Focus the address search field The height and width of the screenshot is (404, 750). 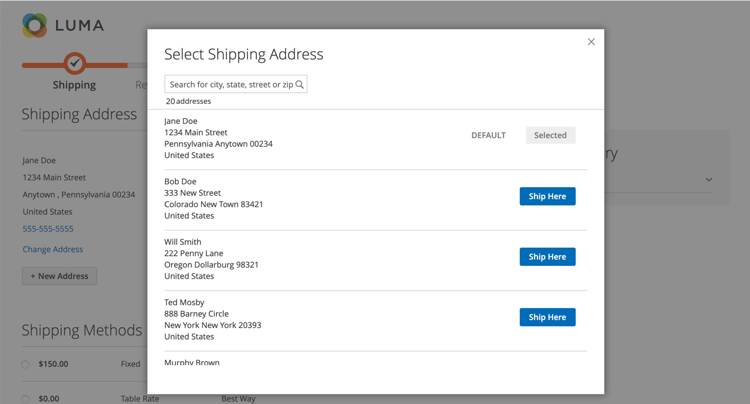[235, 84]
